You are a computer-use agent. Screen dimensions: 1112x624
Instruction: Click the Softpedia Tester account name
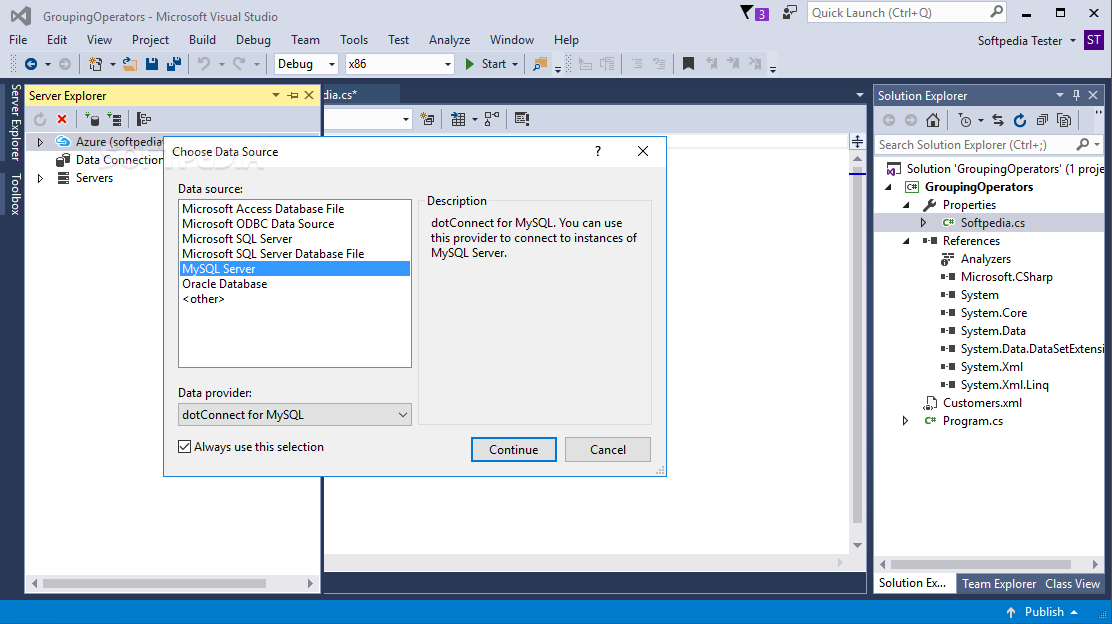tap(1020, 40)
